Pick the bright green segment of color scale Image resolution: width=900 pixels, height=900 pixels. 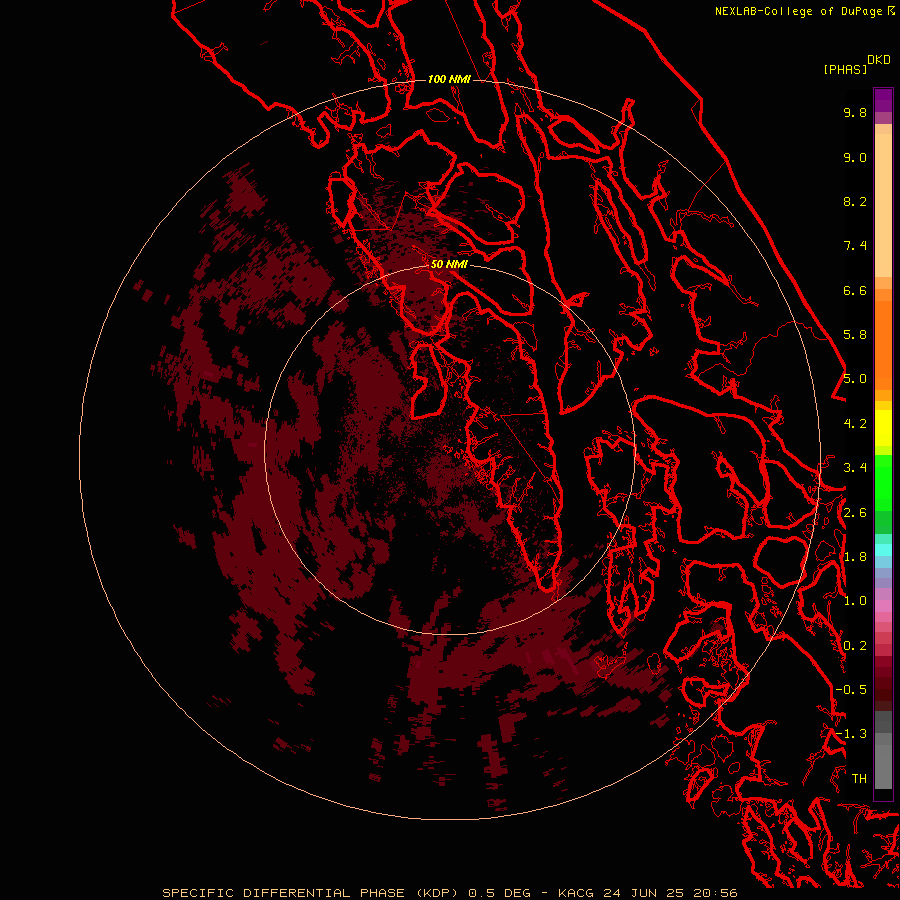tap(883, 483)
